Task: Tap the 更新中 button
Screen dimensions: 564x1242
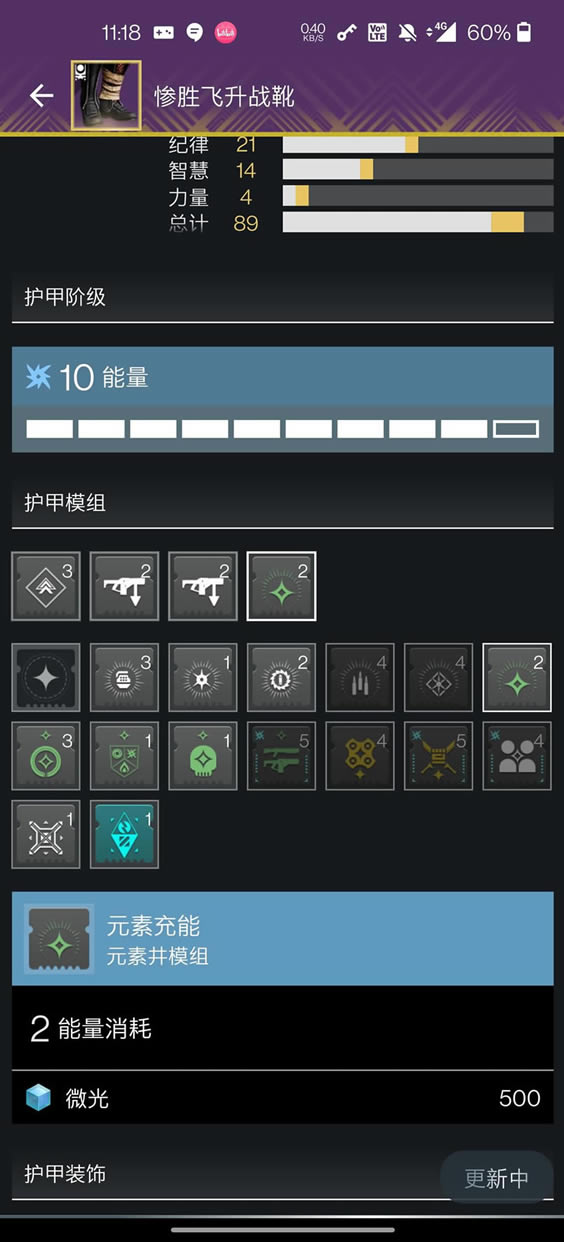Action: [x=497, y=1178]
